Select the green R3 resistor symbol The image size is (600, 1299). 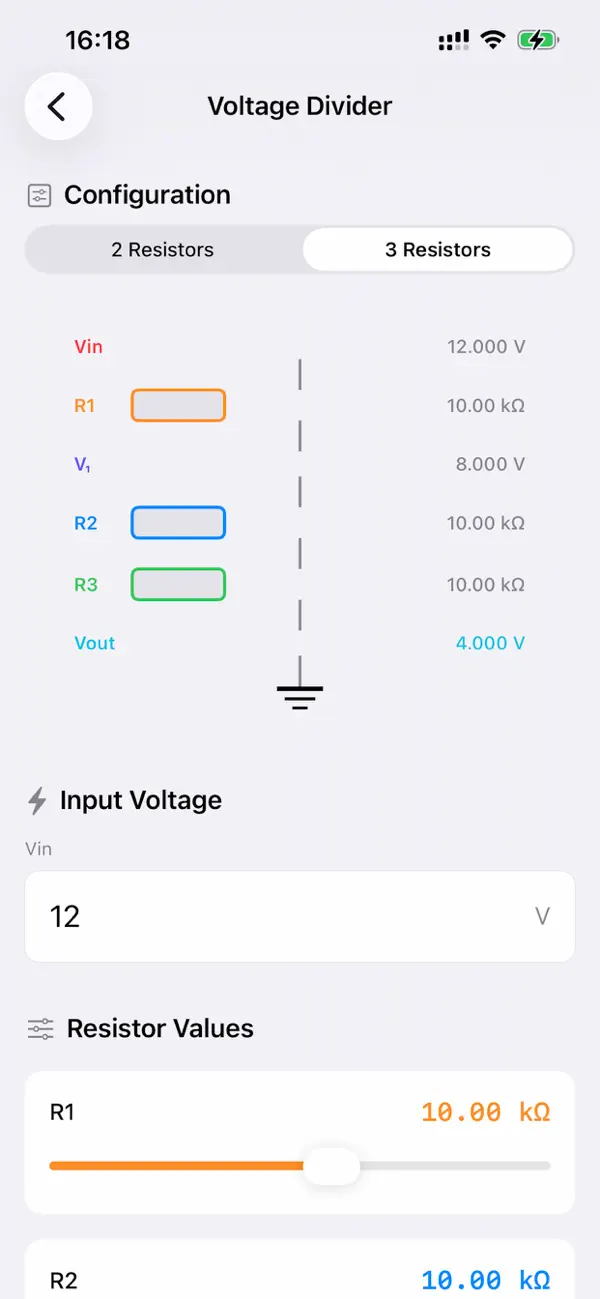(178, 584)
